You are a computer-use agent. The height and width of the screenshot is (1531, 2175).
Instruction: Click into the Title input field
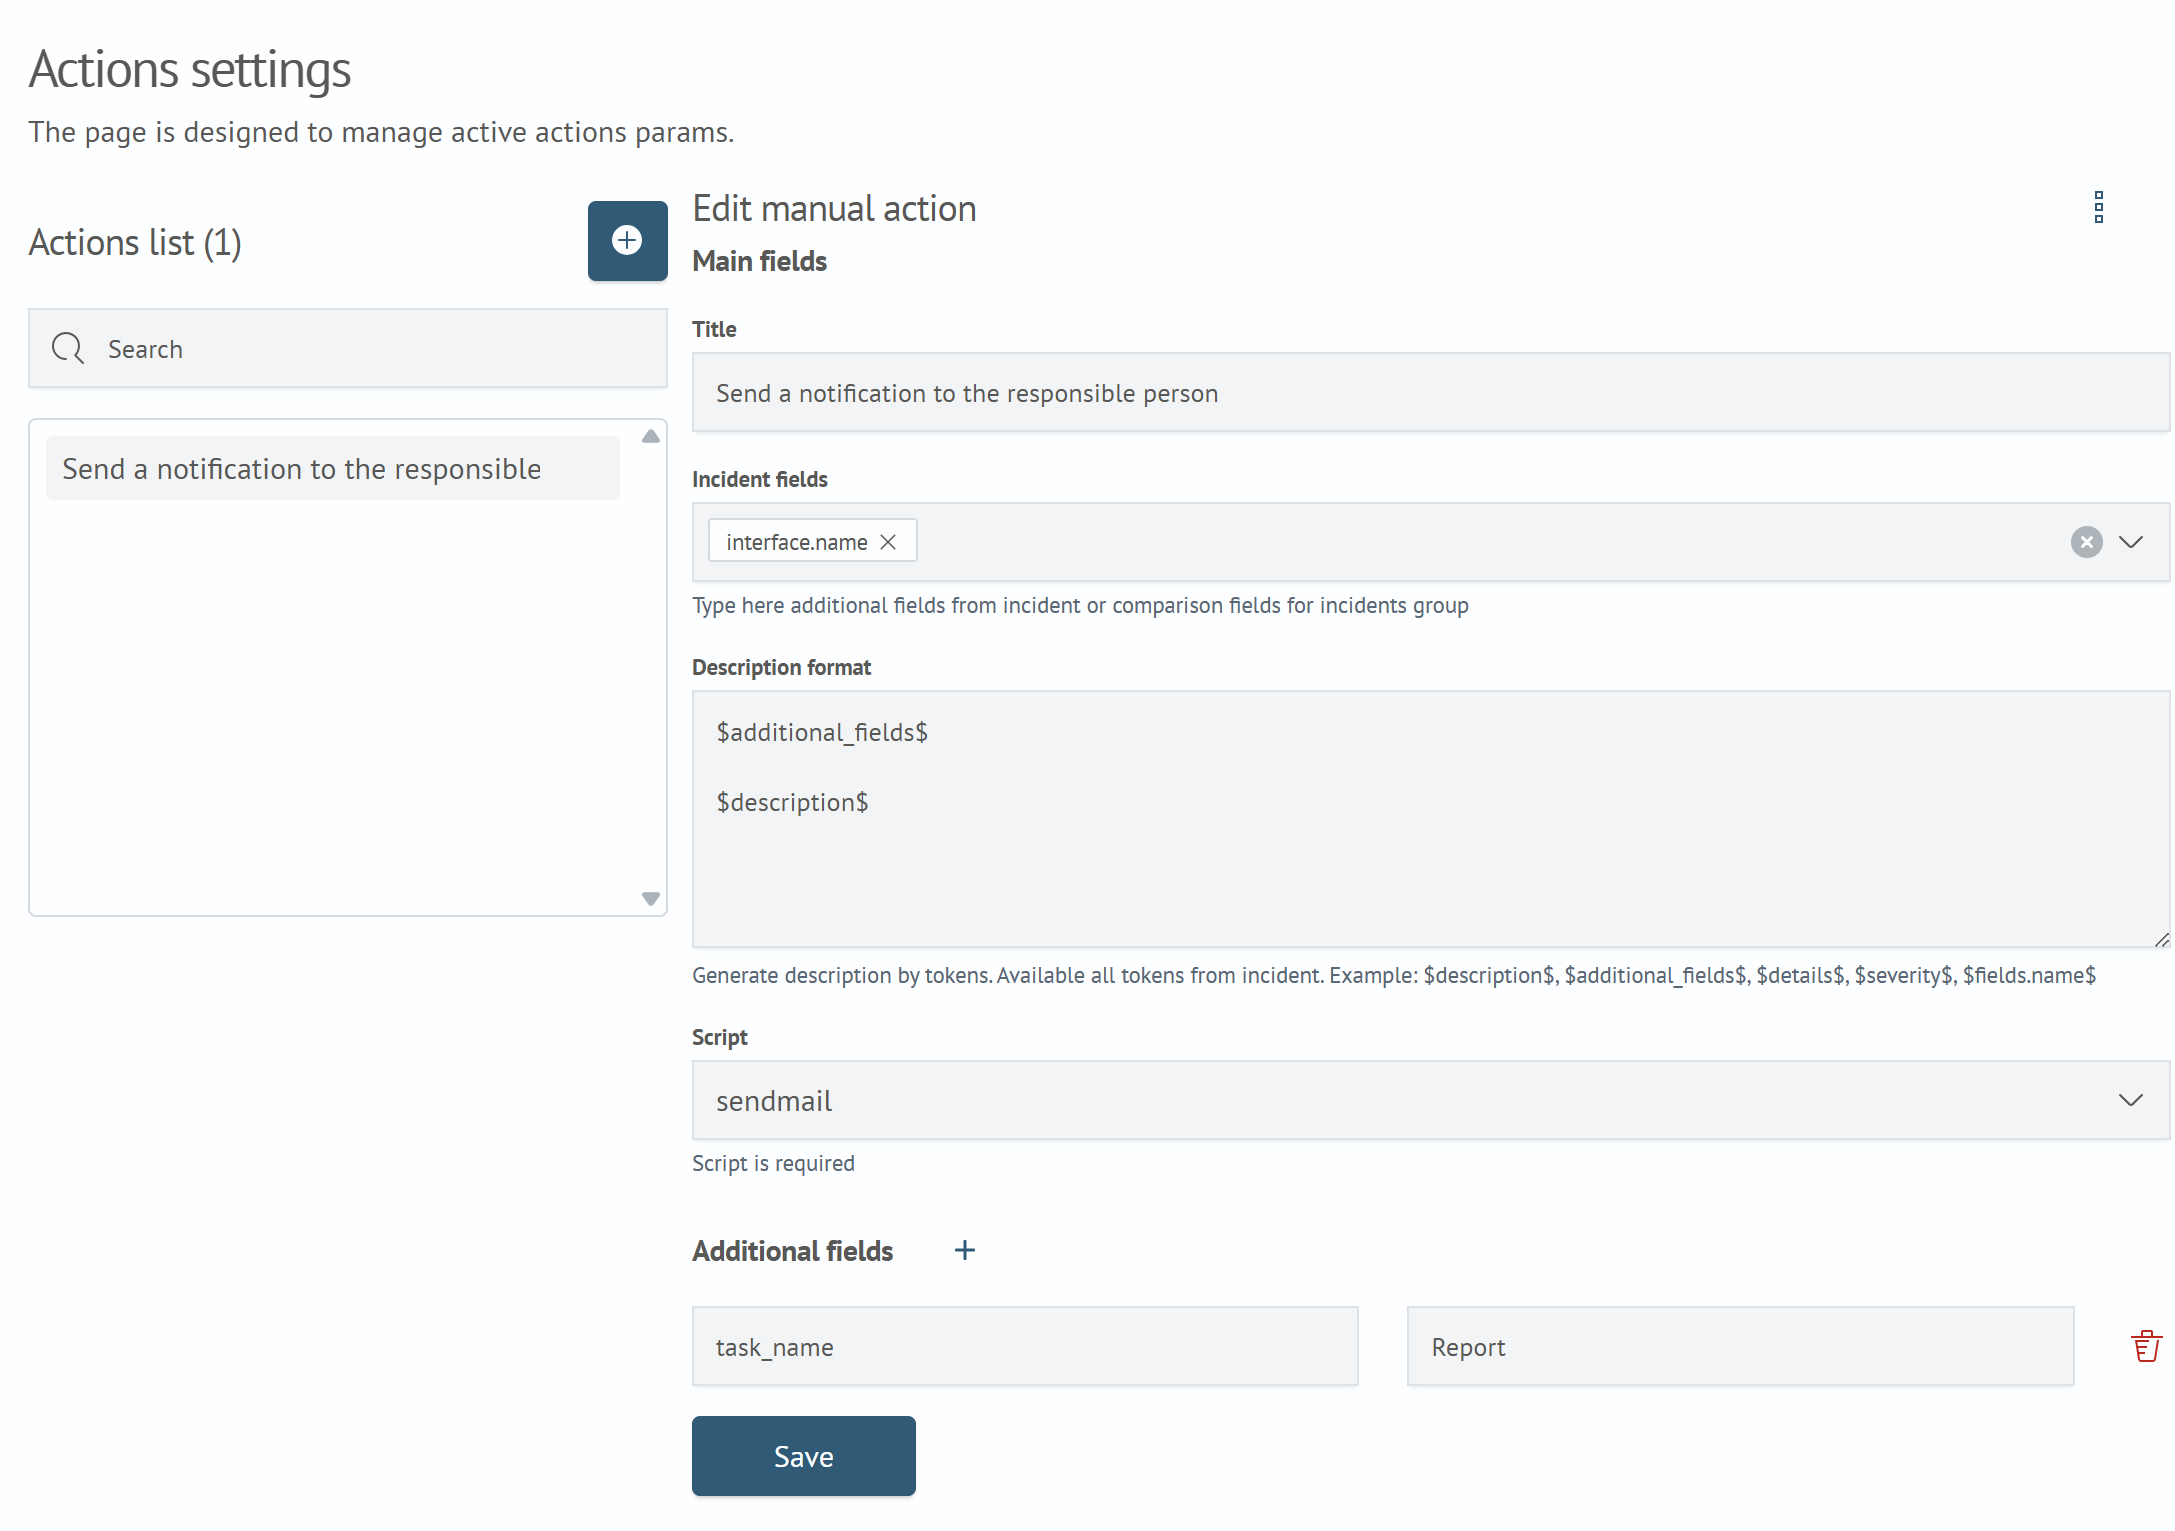tap(1430, 392)
